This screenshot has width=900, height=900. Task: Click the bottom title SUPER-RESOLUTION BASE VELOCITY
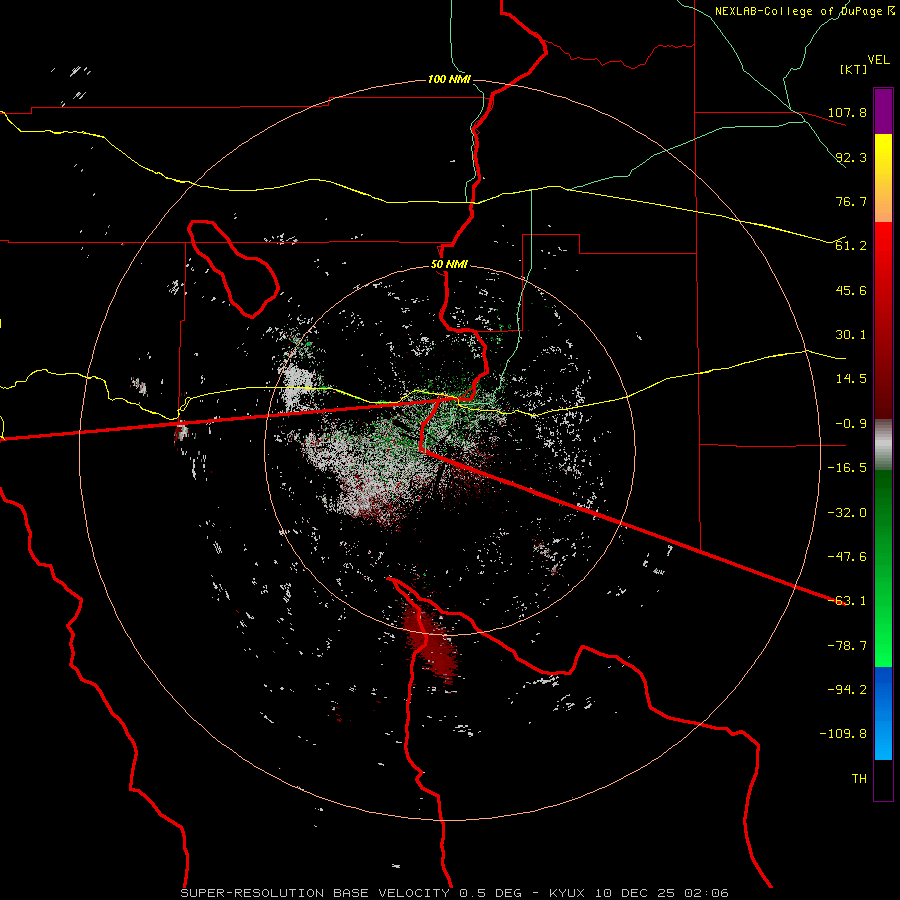pyautogui.click(x=315, y=893)
